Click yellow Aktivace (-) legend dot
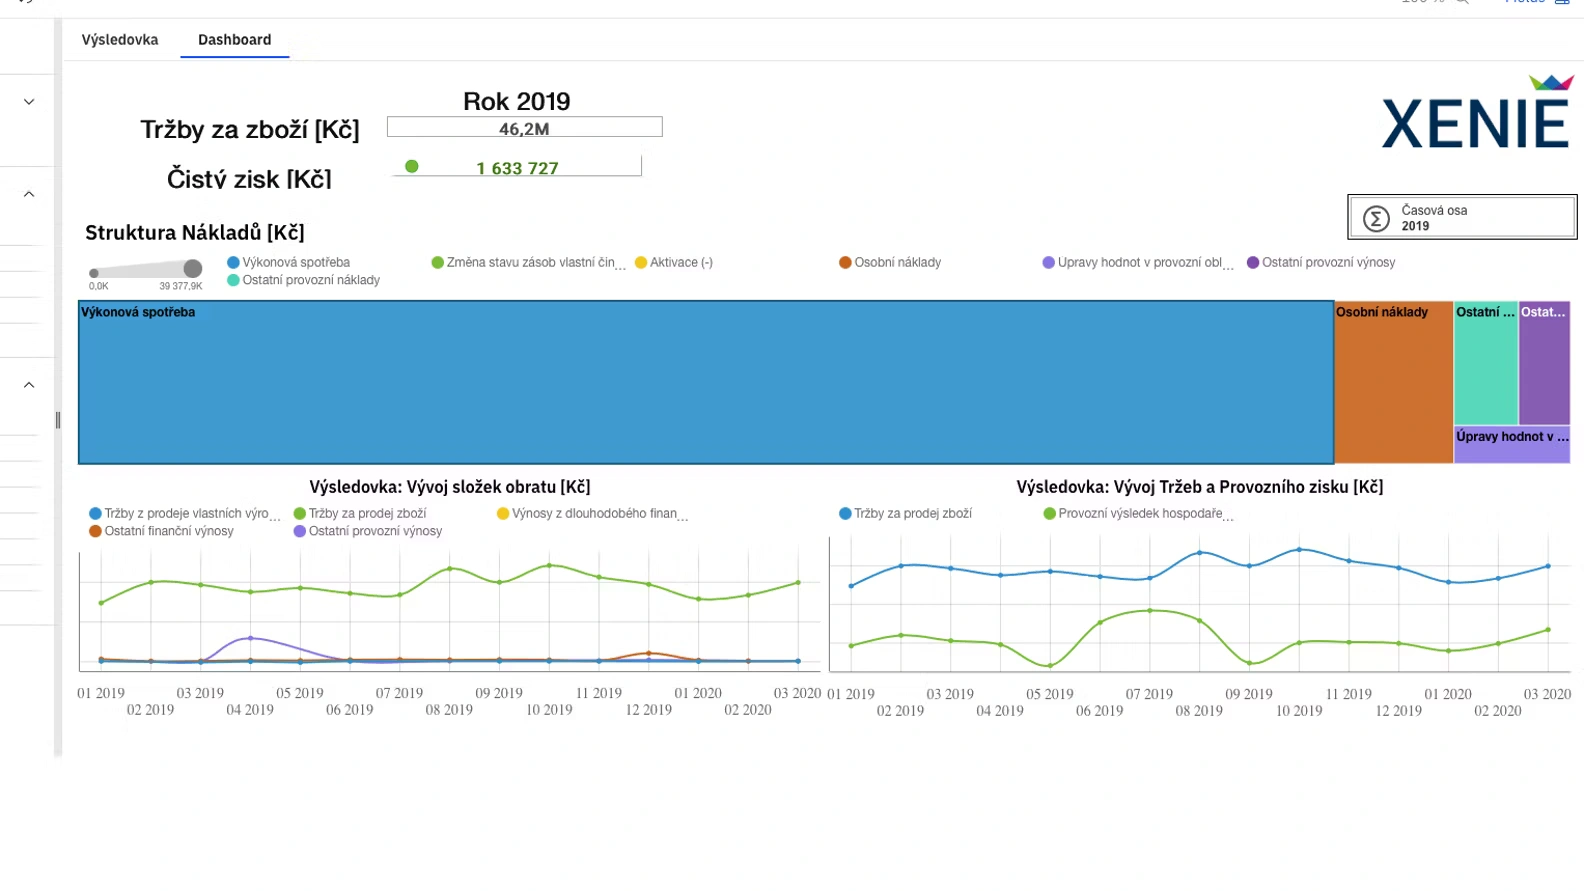This screenshot has height=891, width=1584. [x=641, y=263]
